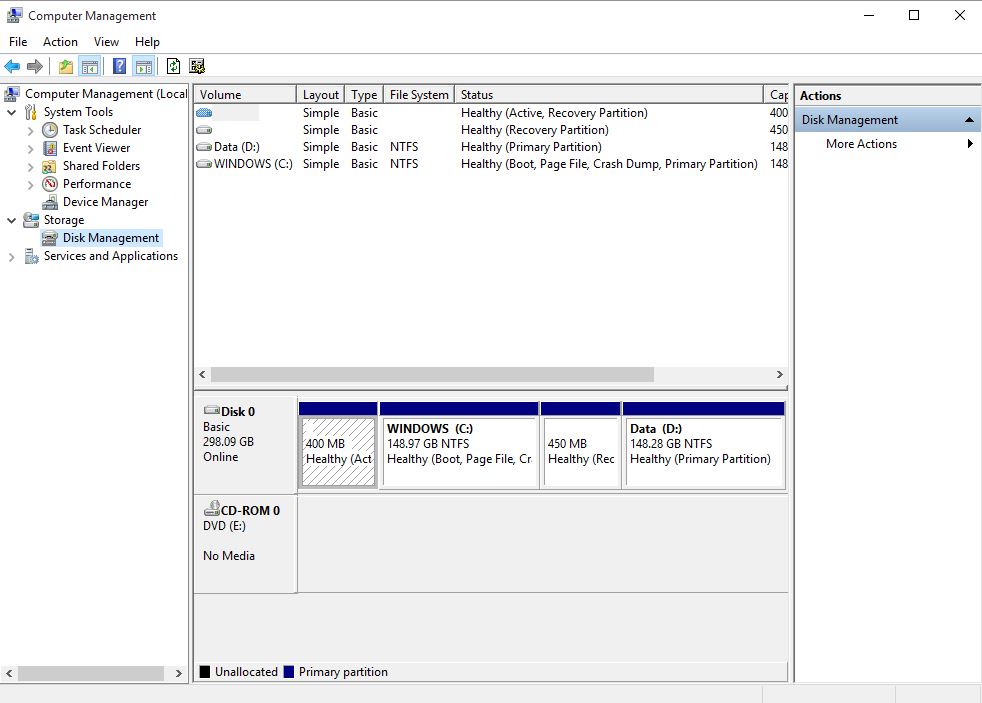Click the blue Primary partition legend swatch

(x=289, y=672)
